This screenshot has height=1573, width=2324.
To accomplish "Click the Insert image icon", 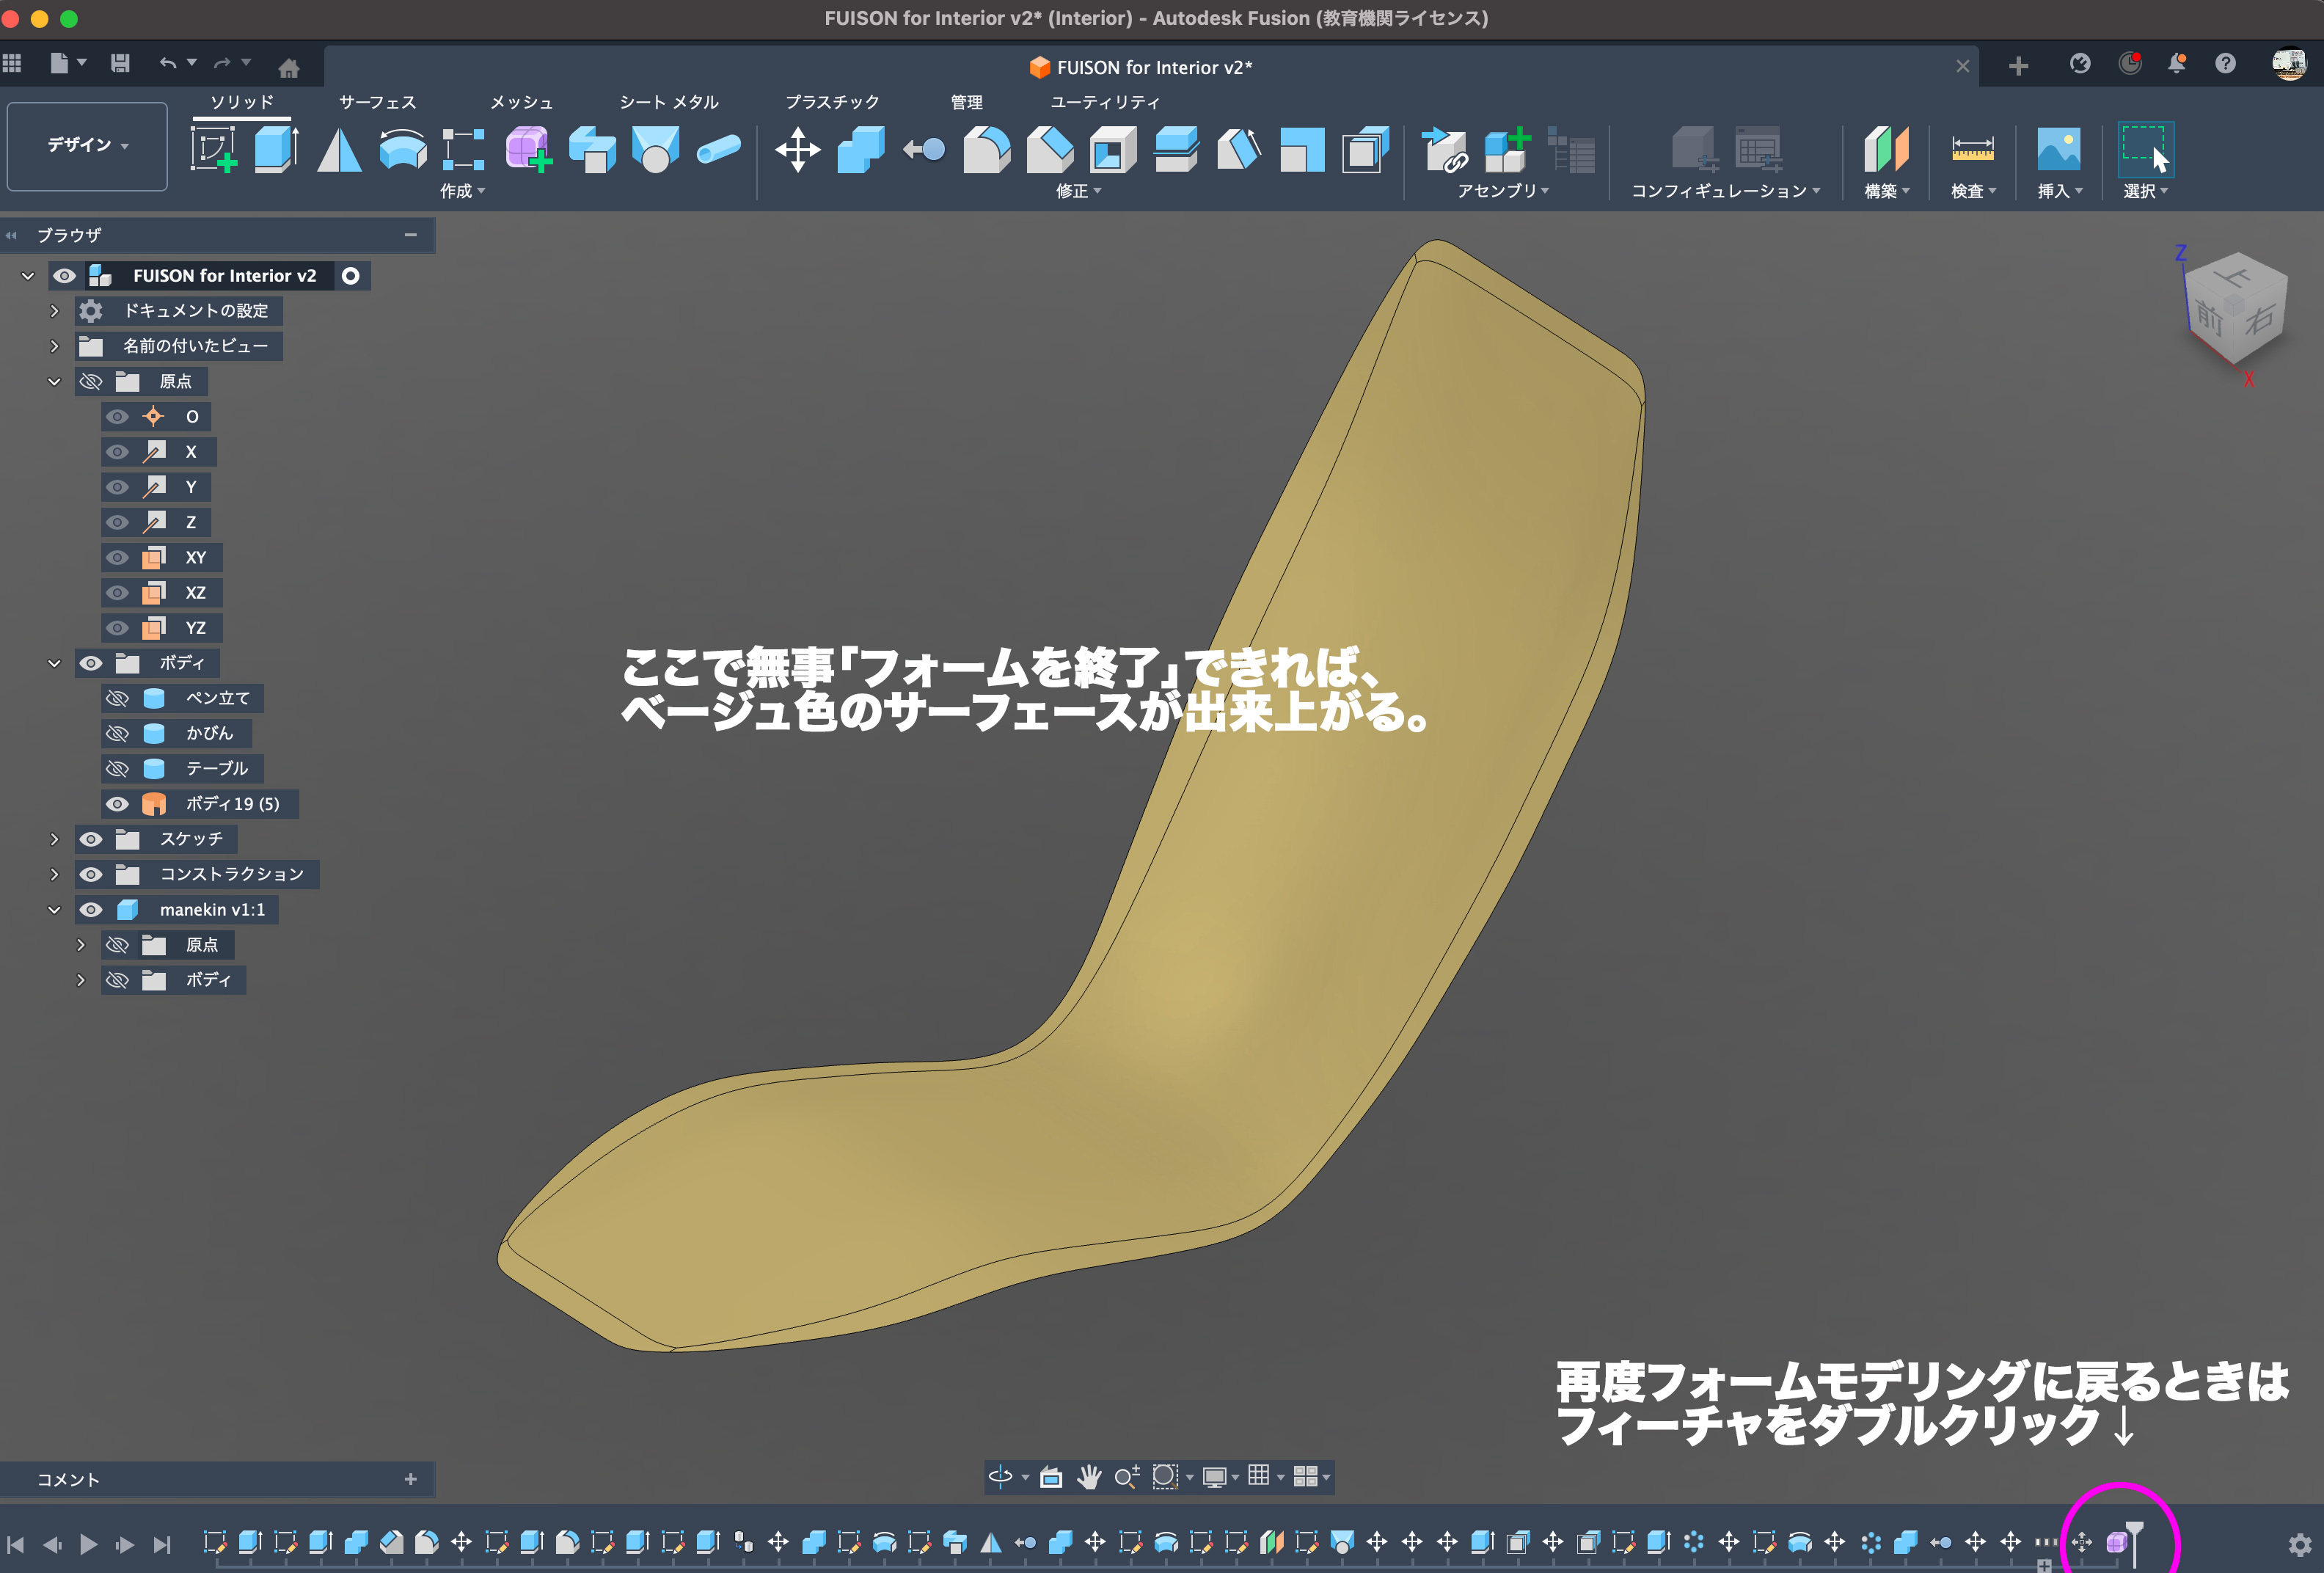I will tap(2058, 150).
